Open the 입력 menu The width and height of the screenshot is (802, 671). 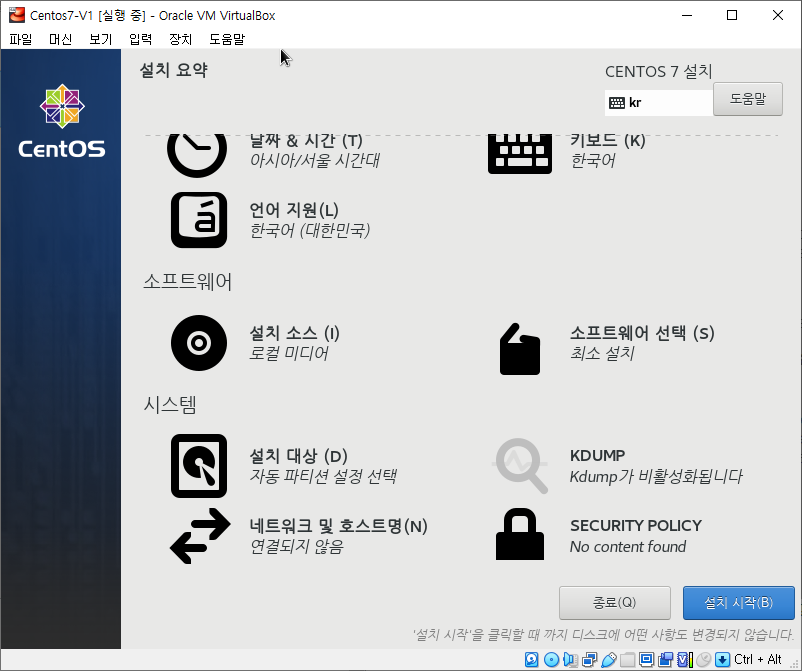pos(140,39)
